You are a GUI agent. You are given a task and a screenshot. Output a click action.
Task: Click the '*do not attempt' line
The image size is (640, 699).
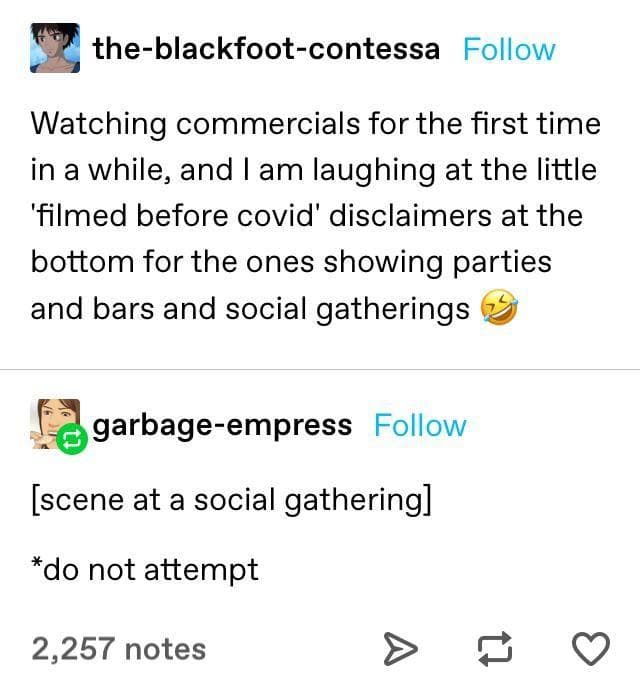pyautogui.click(x=144, y=570)
